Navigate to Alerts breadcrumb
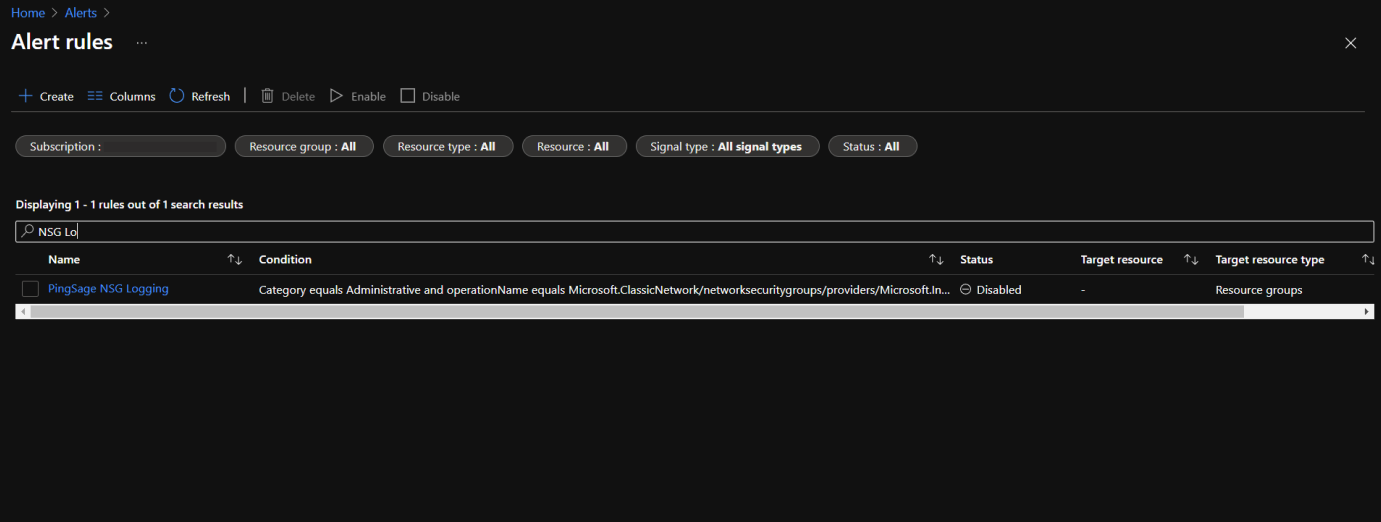This screenshot has height=522, width=1381. click(81, 13)
